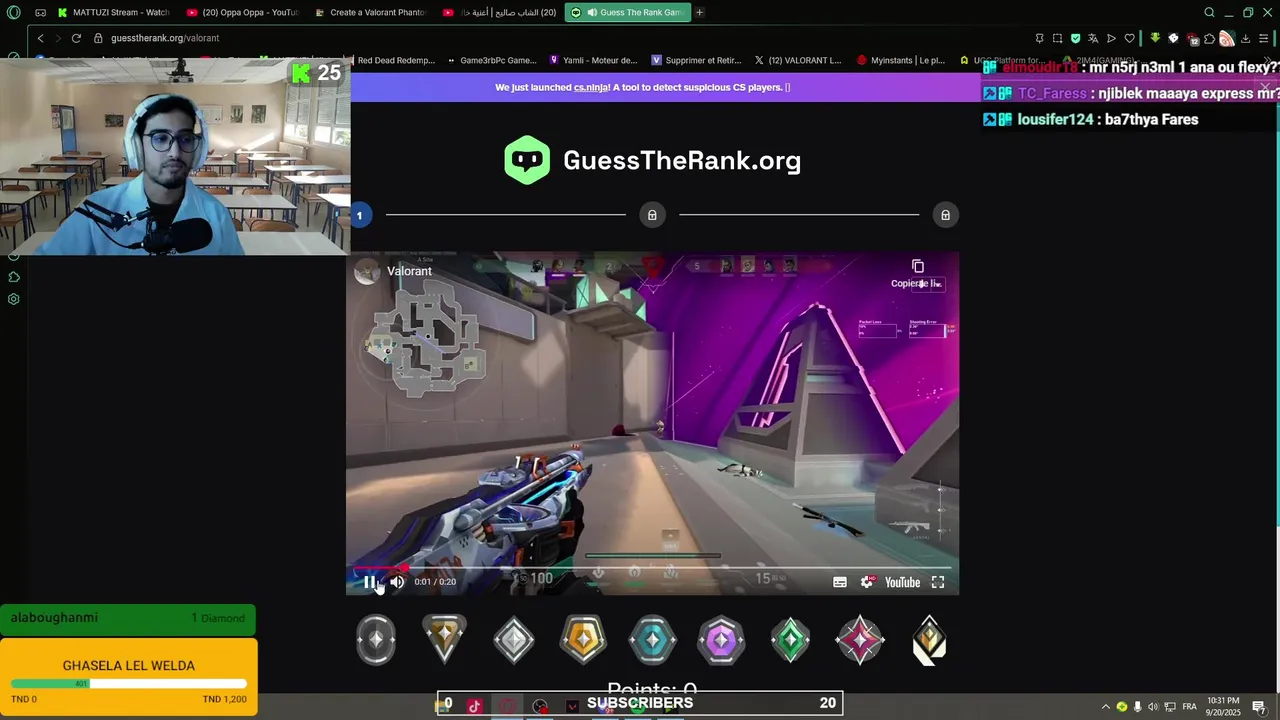Viewport: 1280px width, 720px height.
Task: Guess the Ascendant rank
Action: [x=790, y=640]
